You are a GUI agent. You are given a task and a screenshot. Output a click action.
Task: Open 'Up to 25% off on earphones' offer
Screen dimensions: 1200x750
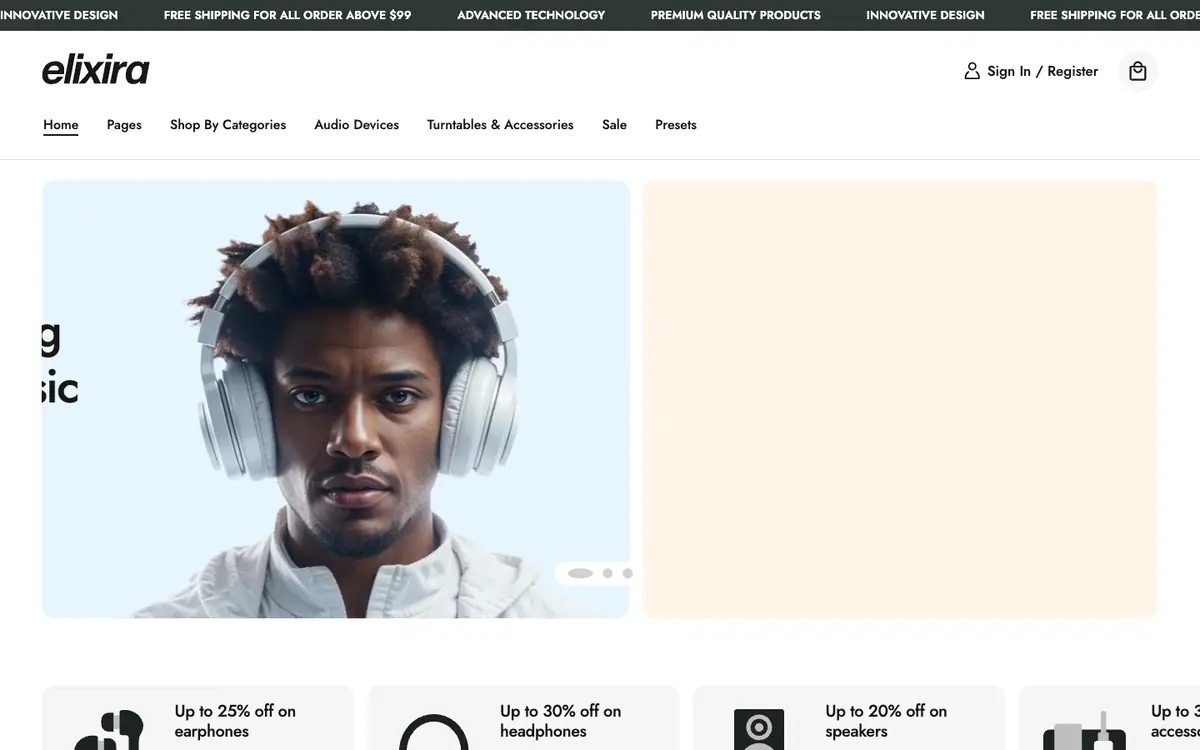pyautogui.click(x=235, y=721)
